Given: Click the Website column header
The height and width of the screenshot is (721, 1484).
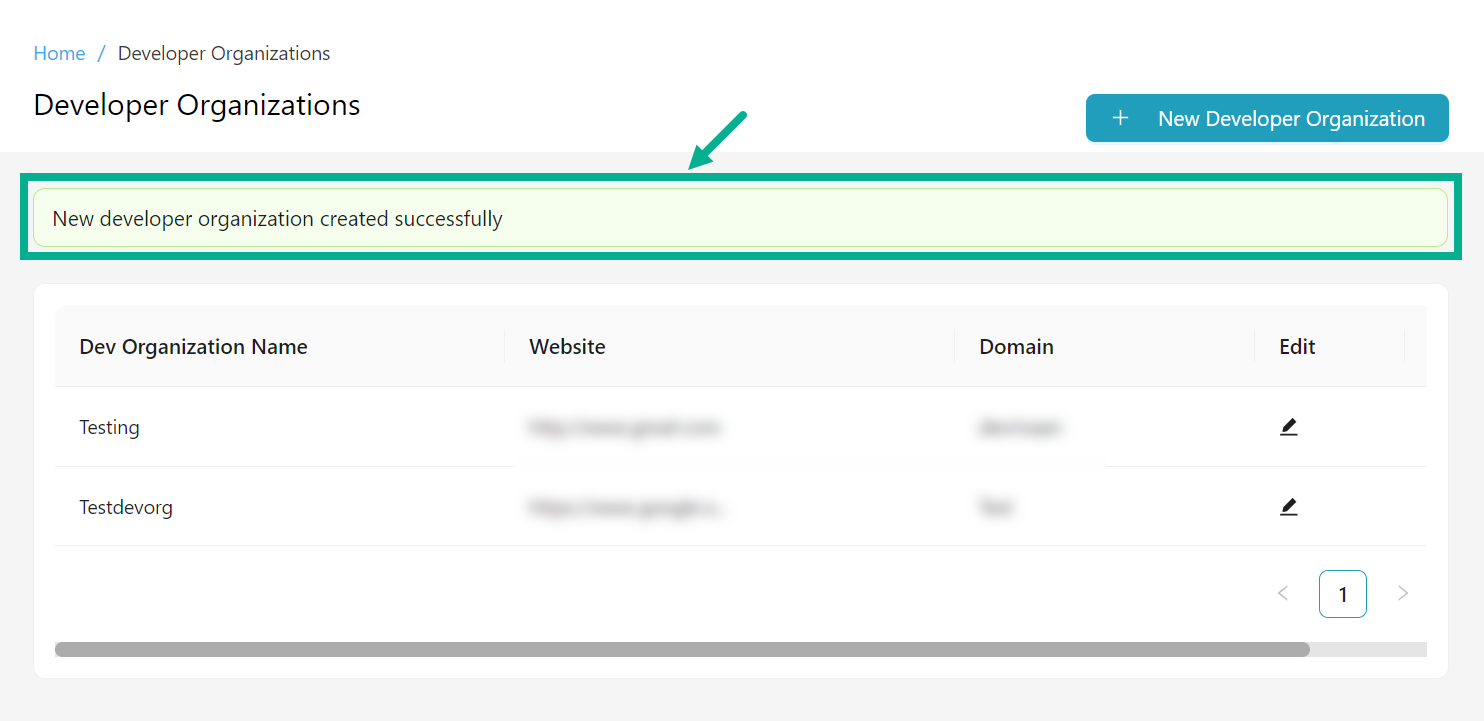Looking at the screenshot, I should pos(567,347).
